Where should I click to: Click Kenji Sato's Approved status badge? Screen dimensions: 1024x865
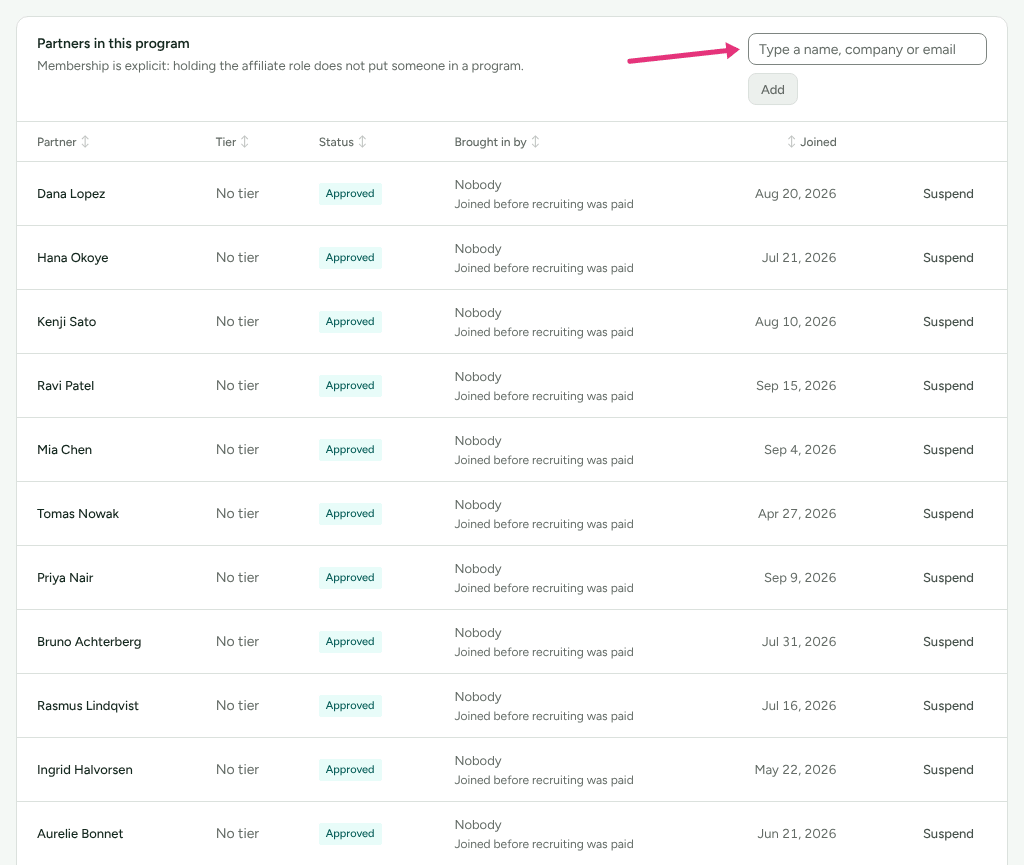pos(350,322)
